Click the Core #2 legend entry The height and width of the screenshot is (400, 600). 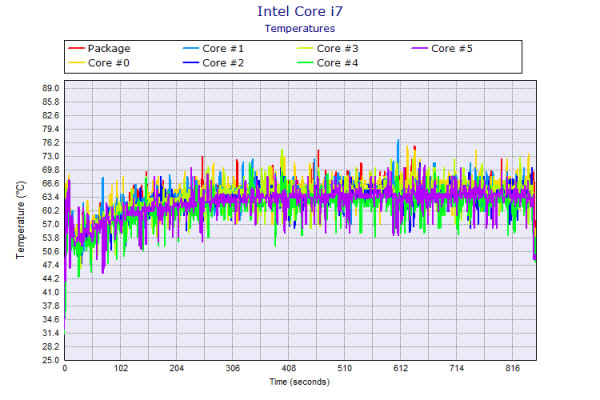pyautogui.click(x=213, y=63)
